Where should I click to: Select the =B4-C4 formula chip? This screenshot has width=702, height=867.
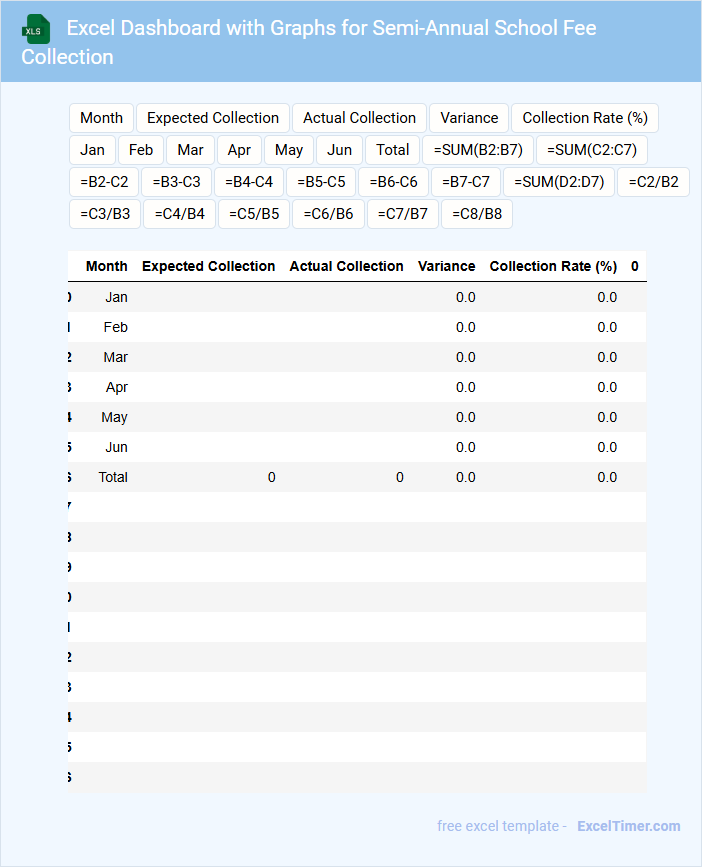point(249,182)
